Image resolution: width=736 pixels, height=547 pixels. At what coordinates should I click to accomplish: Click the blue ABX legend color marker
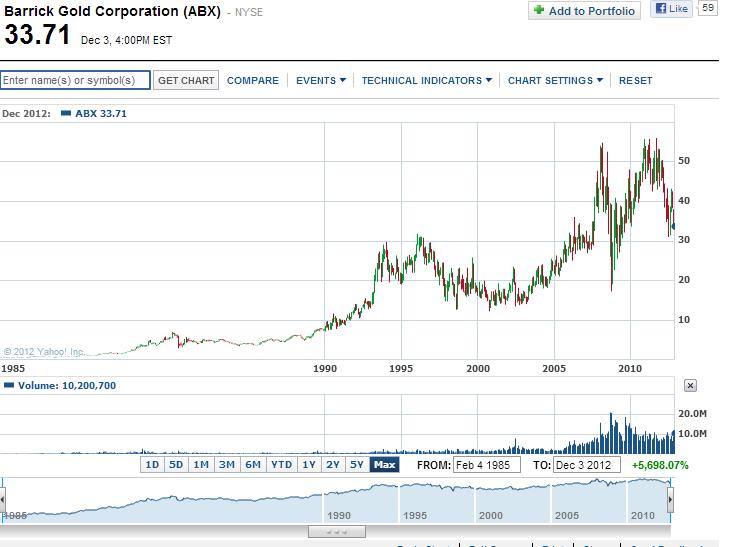[66, 113]
